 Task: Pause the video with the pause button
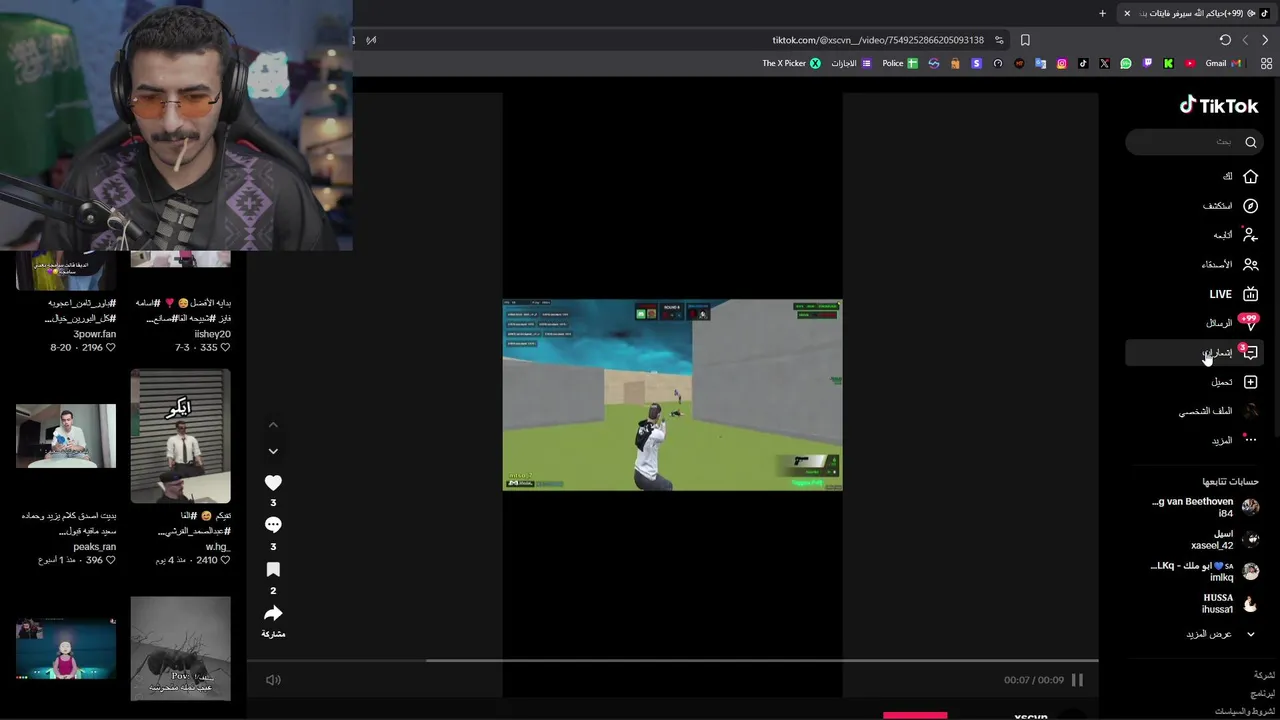coord(1077,680)
